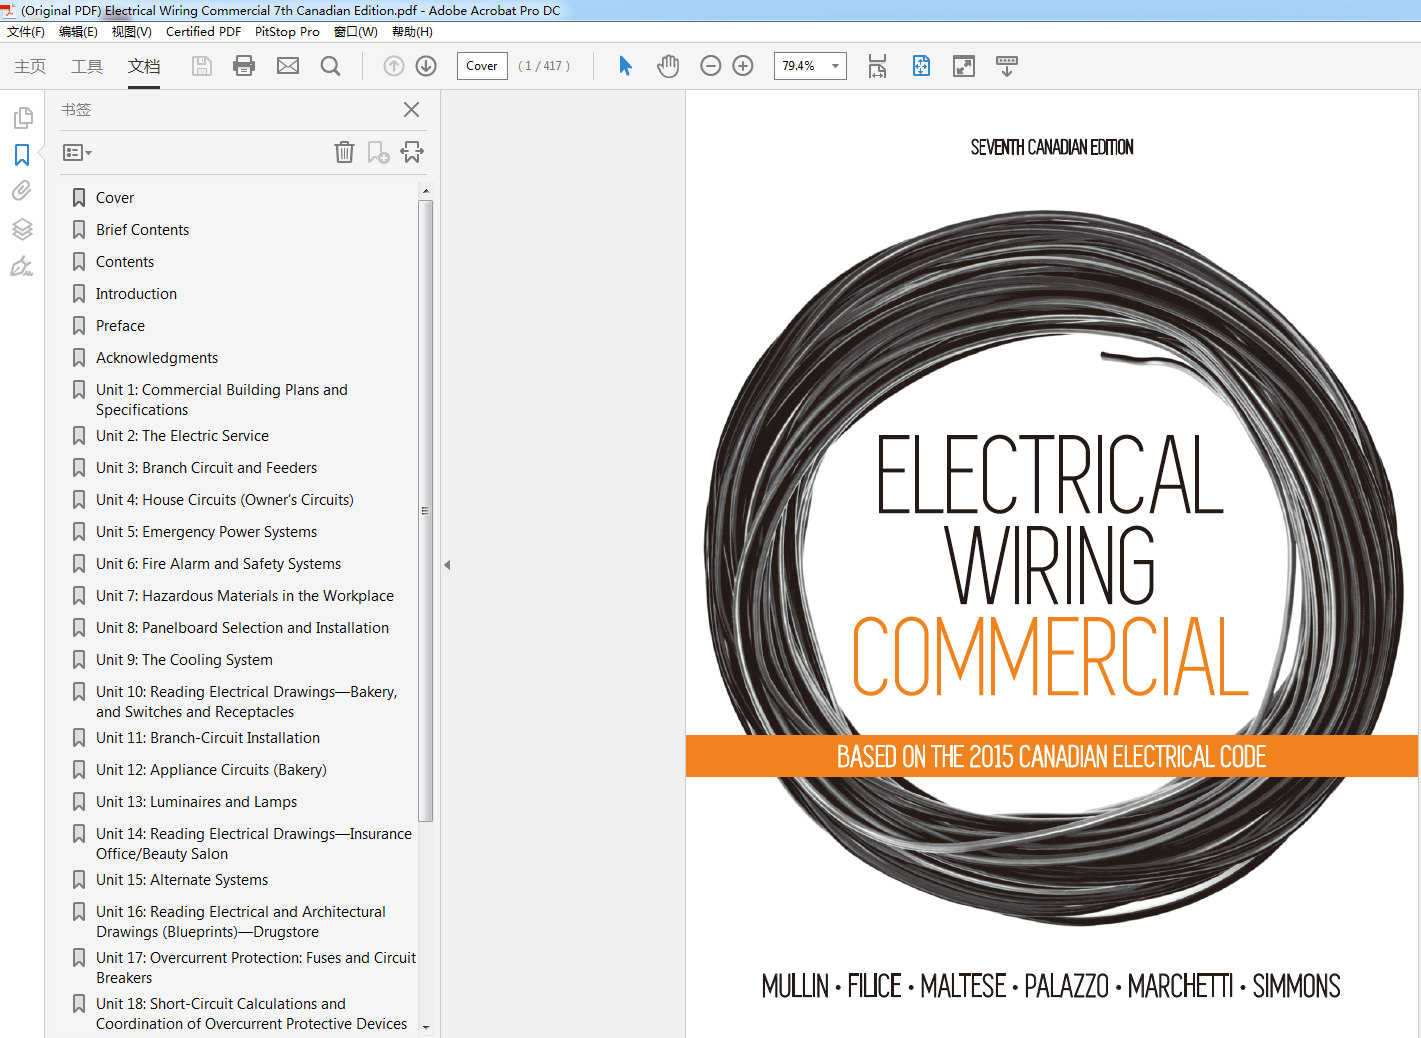Open 窗口(W) menu
Image resolution: width=1421 pixels, height=1038 pixels.
tap(355, 32)
